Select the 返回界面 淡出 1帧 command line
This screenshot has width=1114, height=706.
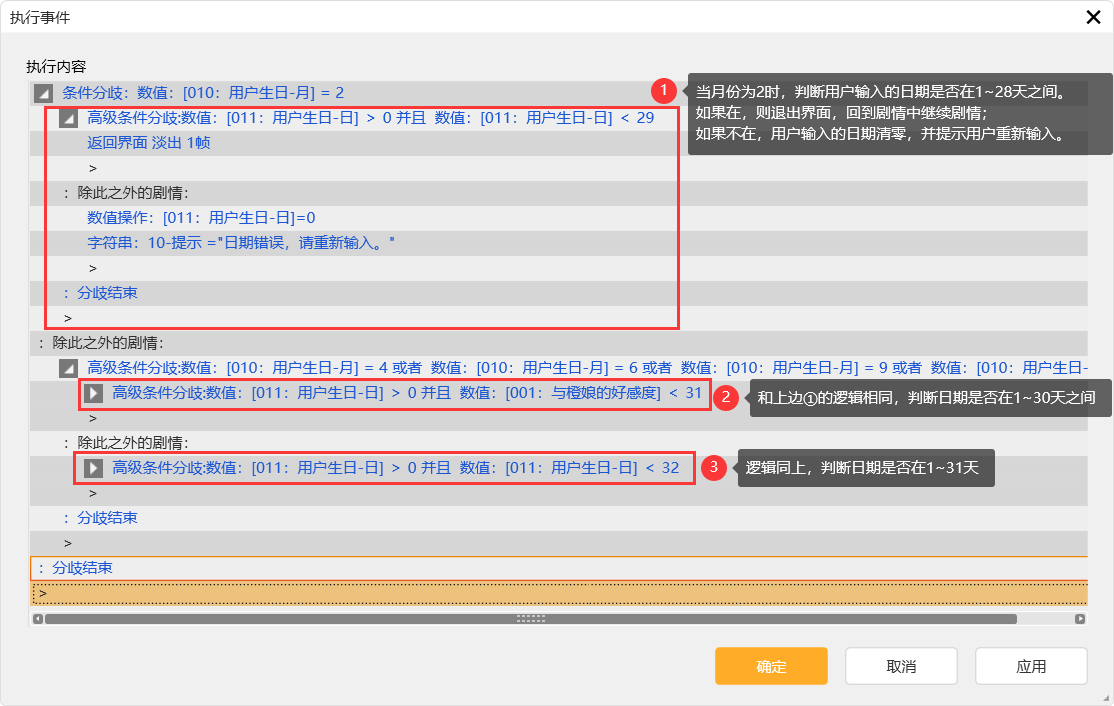[148, 143]
